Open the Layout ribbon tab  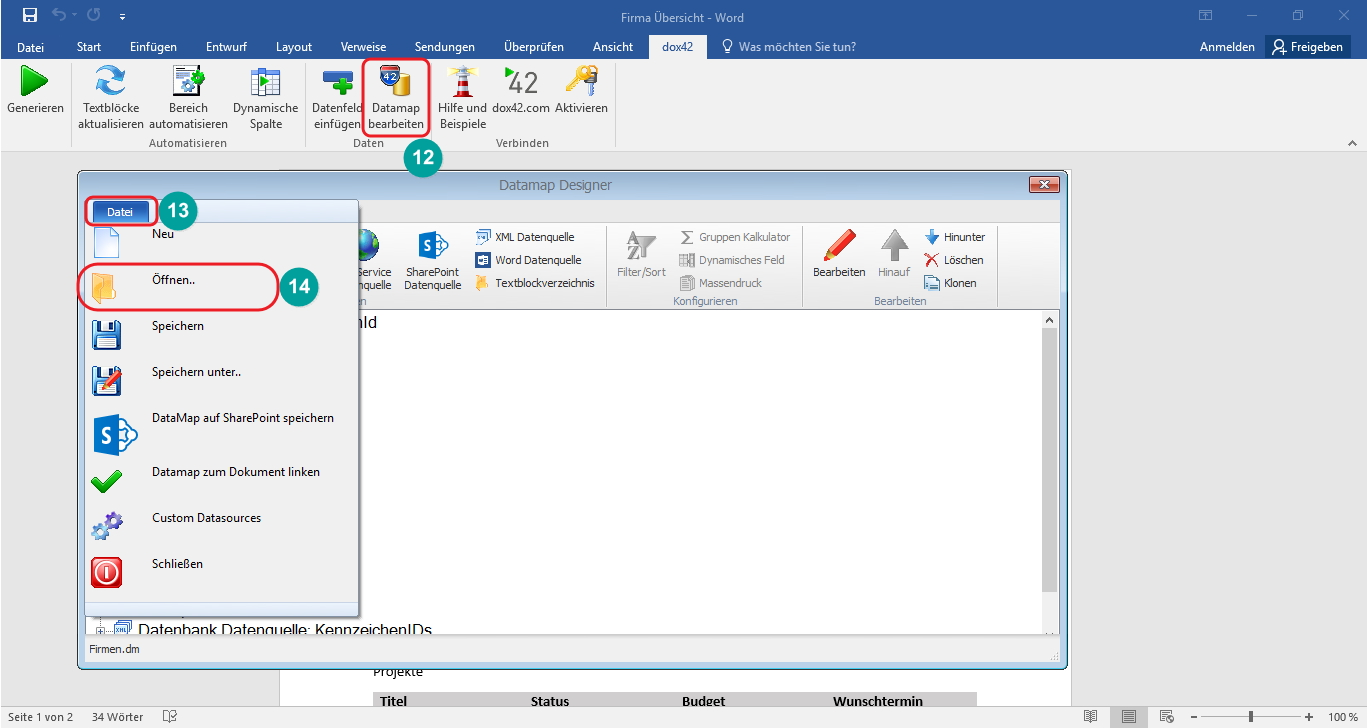(294, 47)
